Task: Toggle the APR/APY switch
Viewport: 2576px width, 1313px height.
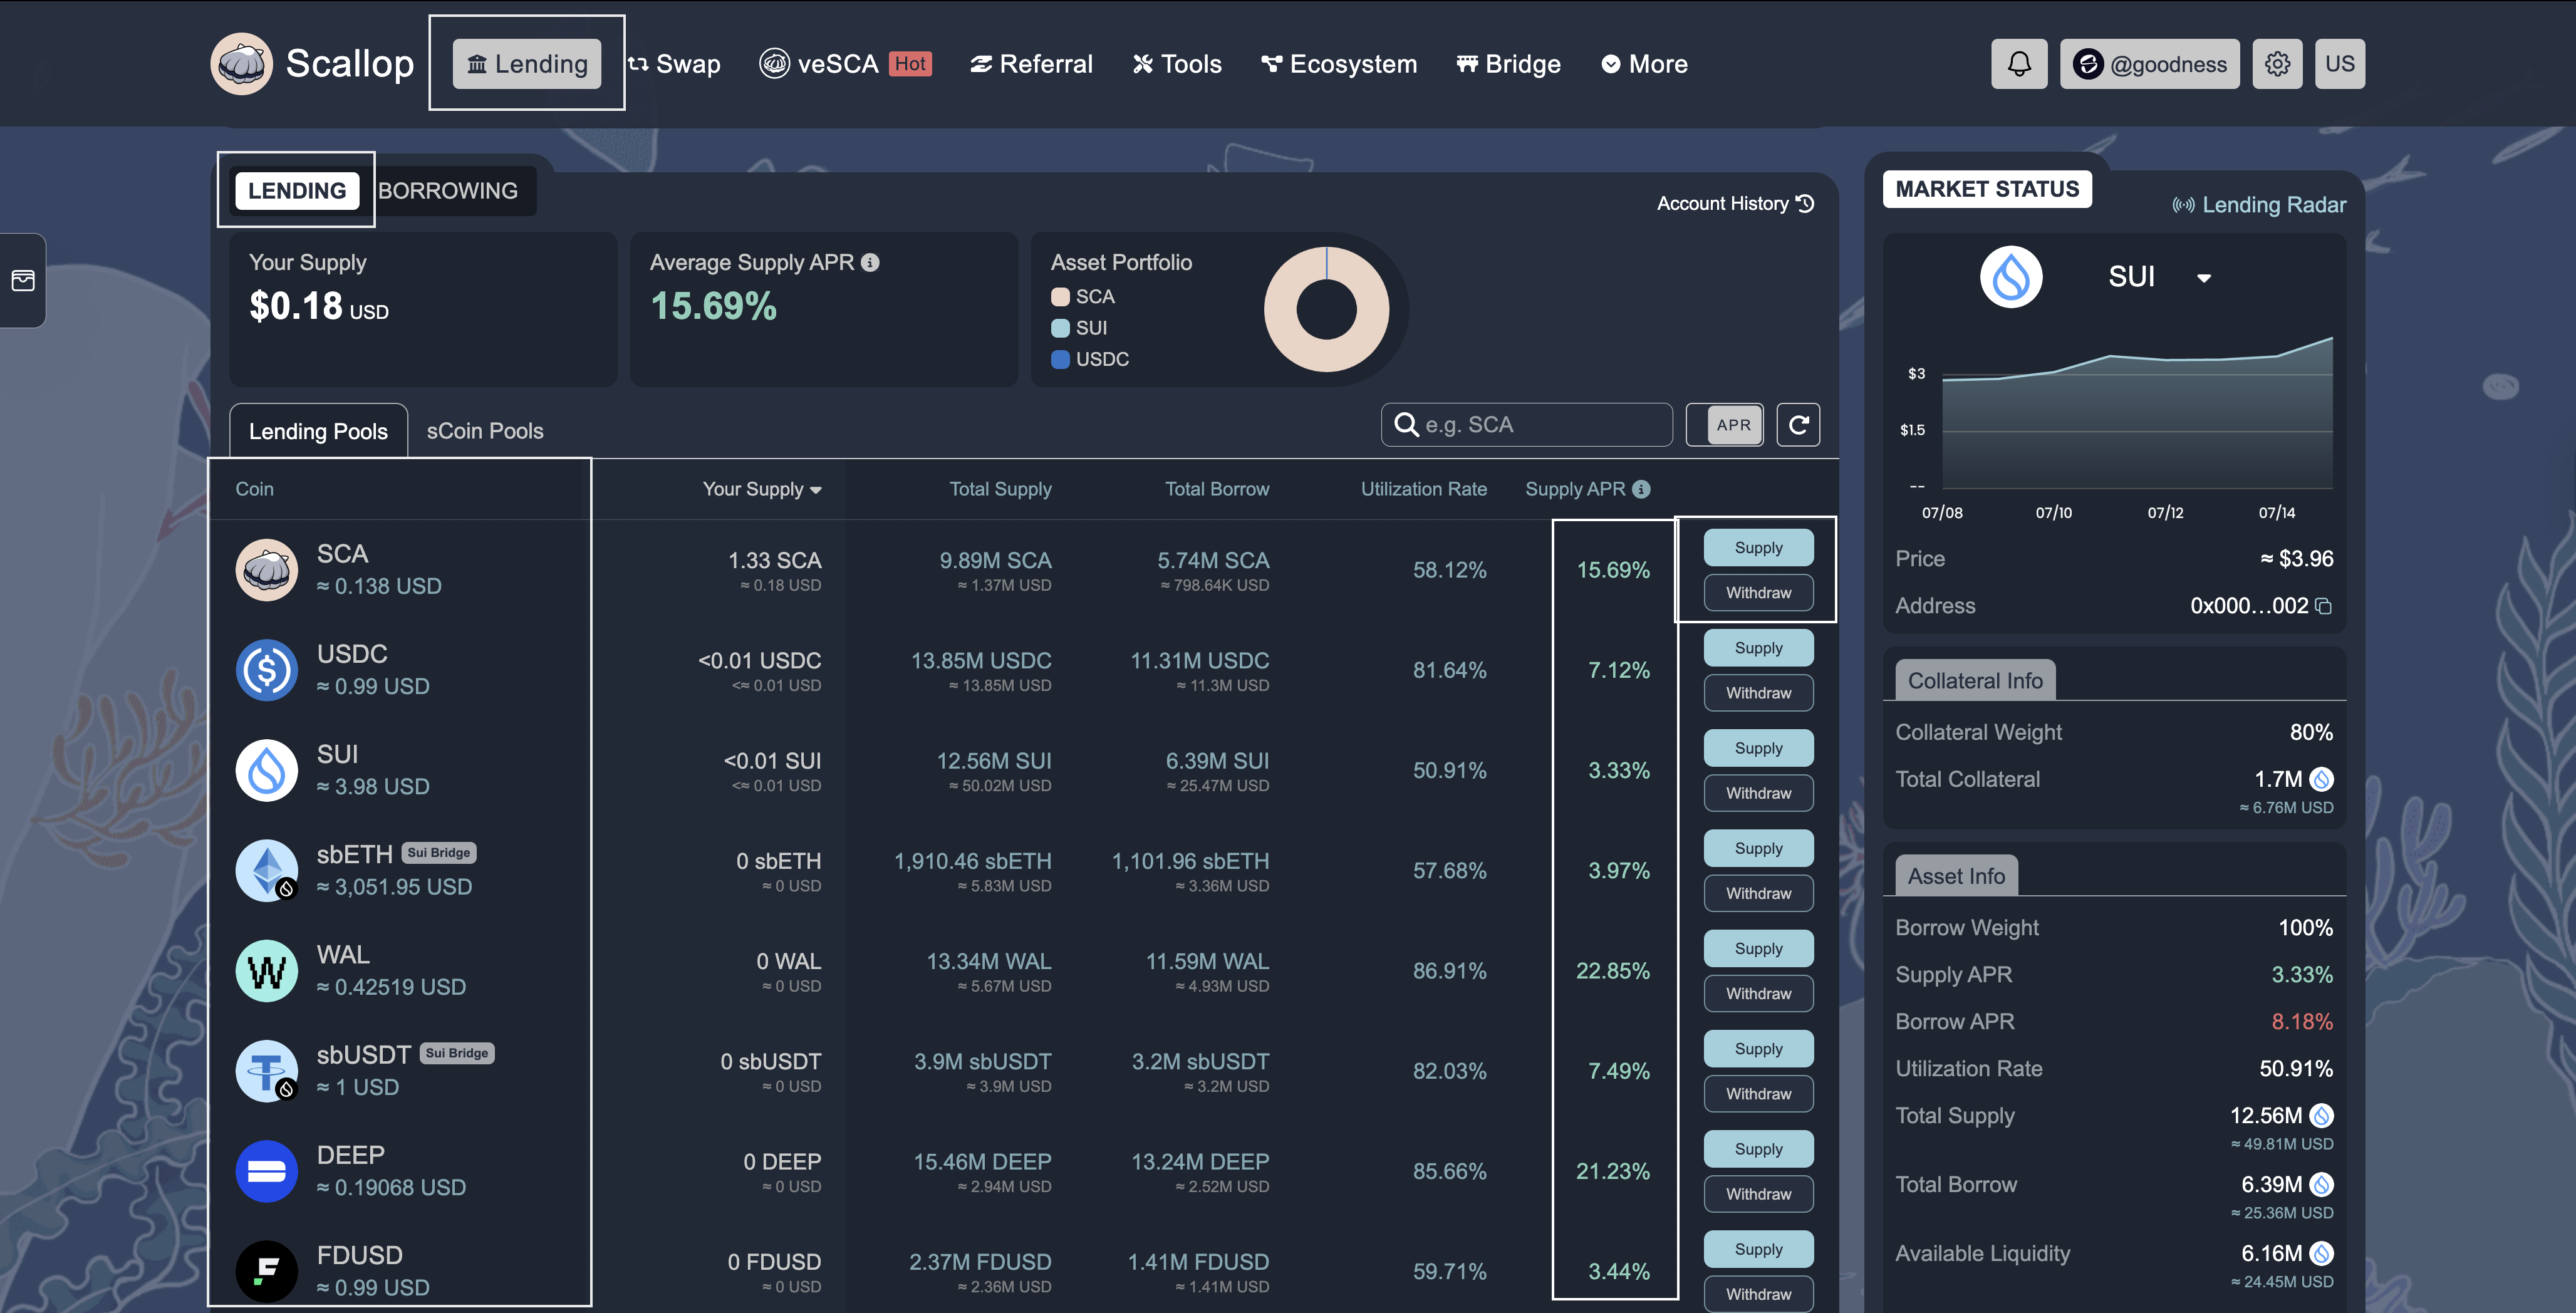Action: tap(1725, 425)
